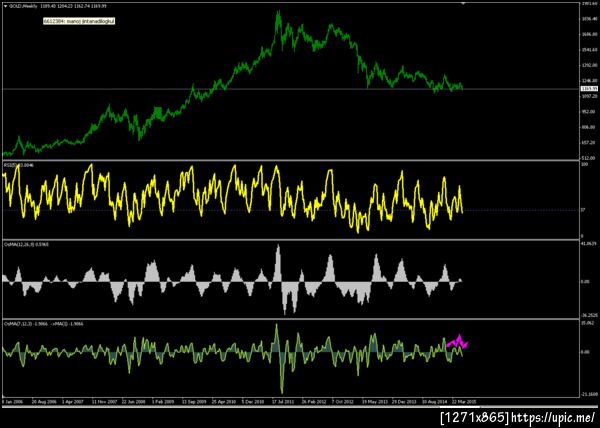Screen dimensions: 600x428
Task: Click the 29 Dec 2013 date label
Action: (404, 402)
